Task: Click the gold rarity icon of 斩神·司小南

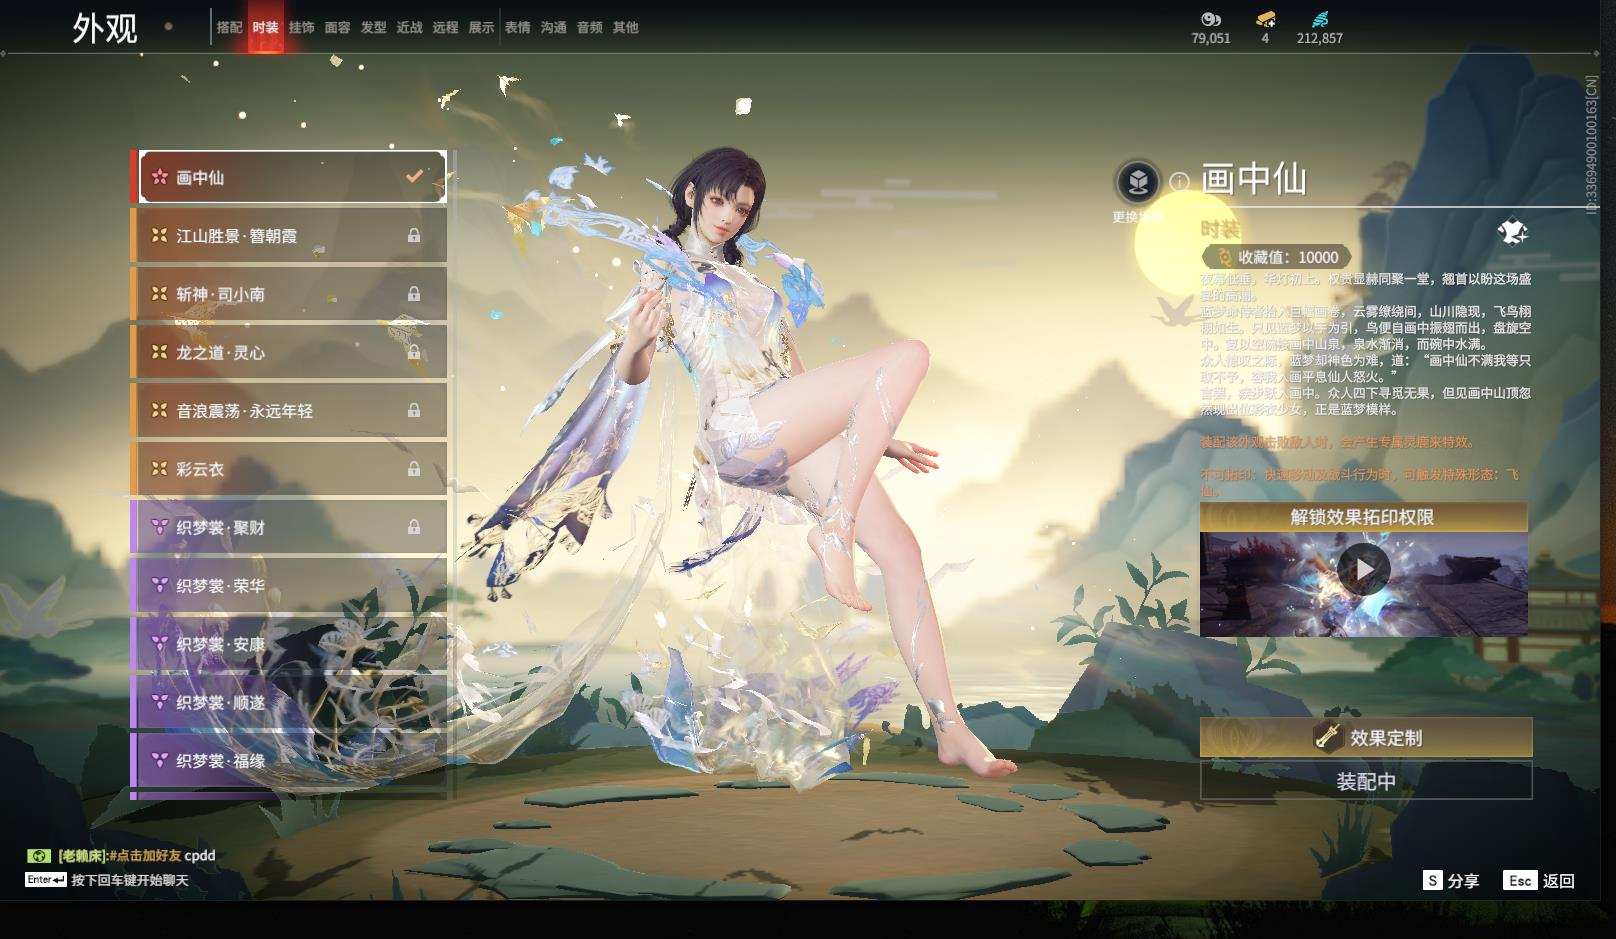Action: click(x=159, y=294)
